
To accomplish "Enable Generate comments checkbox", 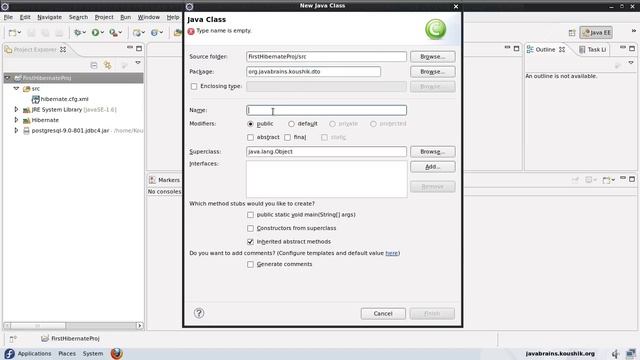I will pos(250,264).
